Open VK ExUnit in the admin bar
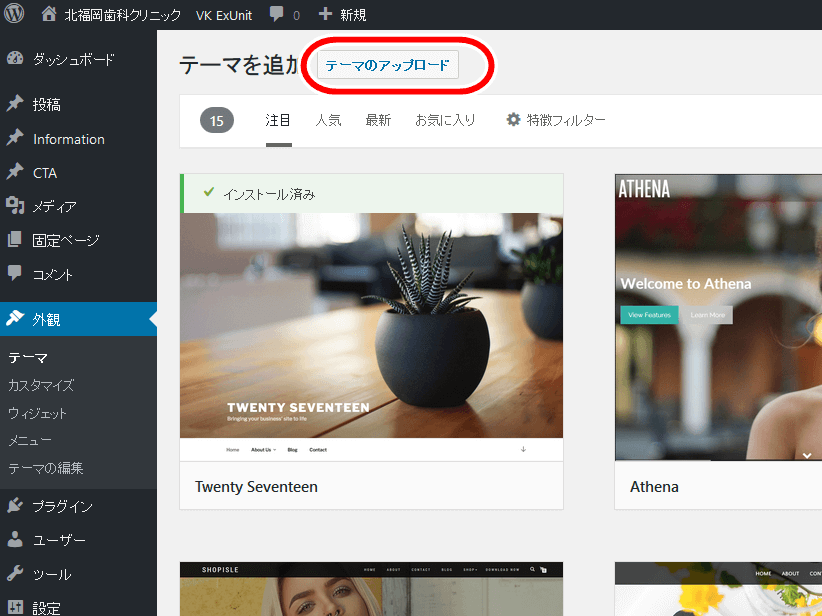 (x=224, y=16)
